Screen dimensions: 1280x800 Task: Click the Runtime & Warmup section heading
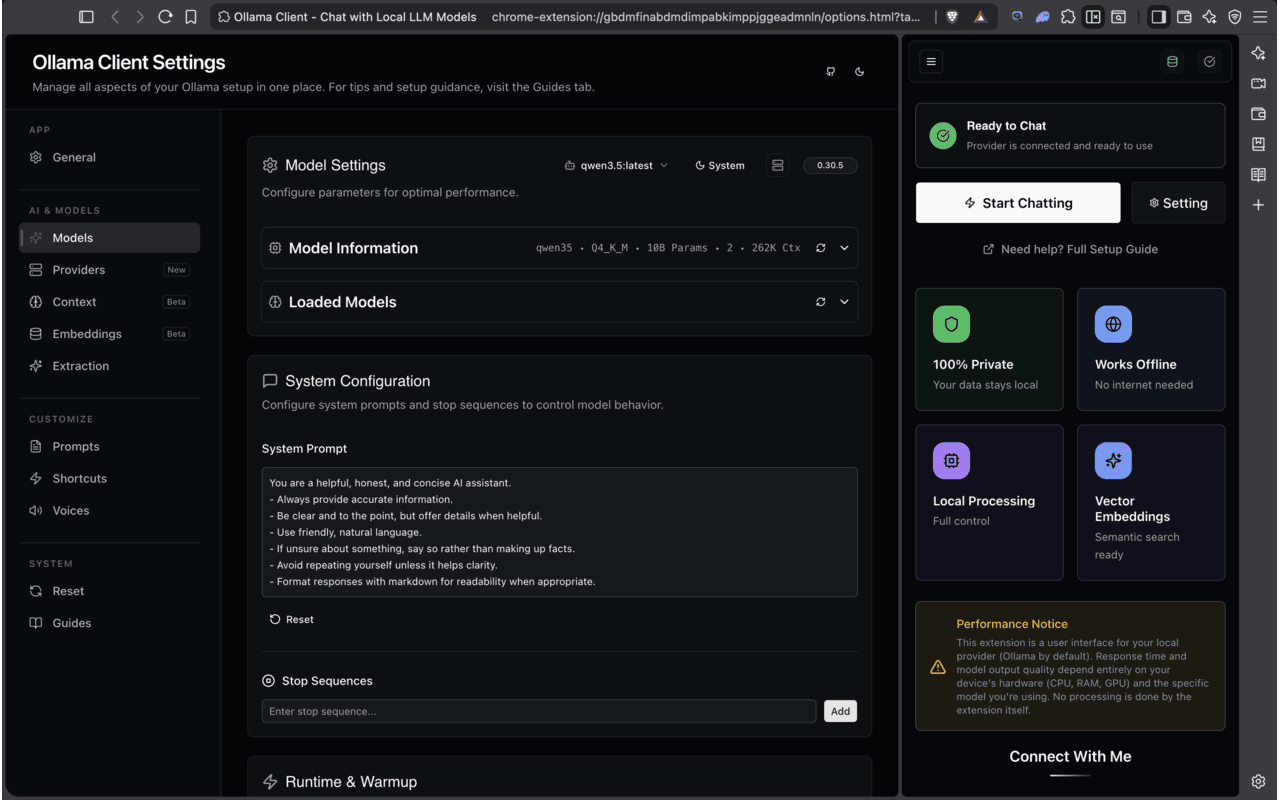coord(351,782)
